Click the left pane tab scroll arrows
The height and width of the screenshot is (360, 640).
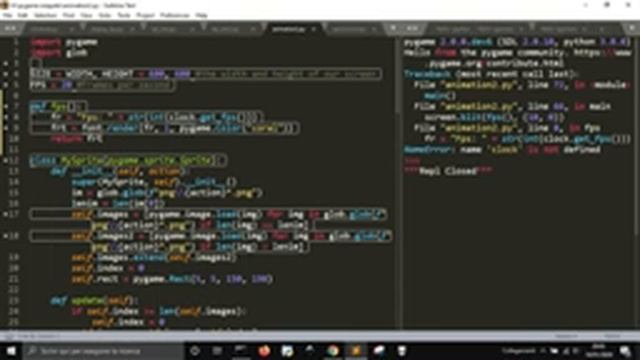point(10,29)
